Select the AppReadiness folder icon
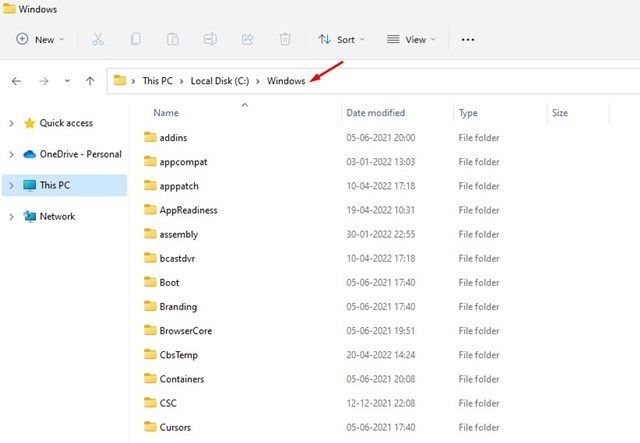 [x=150, y=209]
